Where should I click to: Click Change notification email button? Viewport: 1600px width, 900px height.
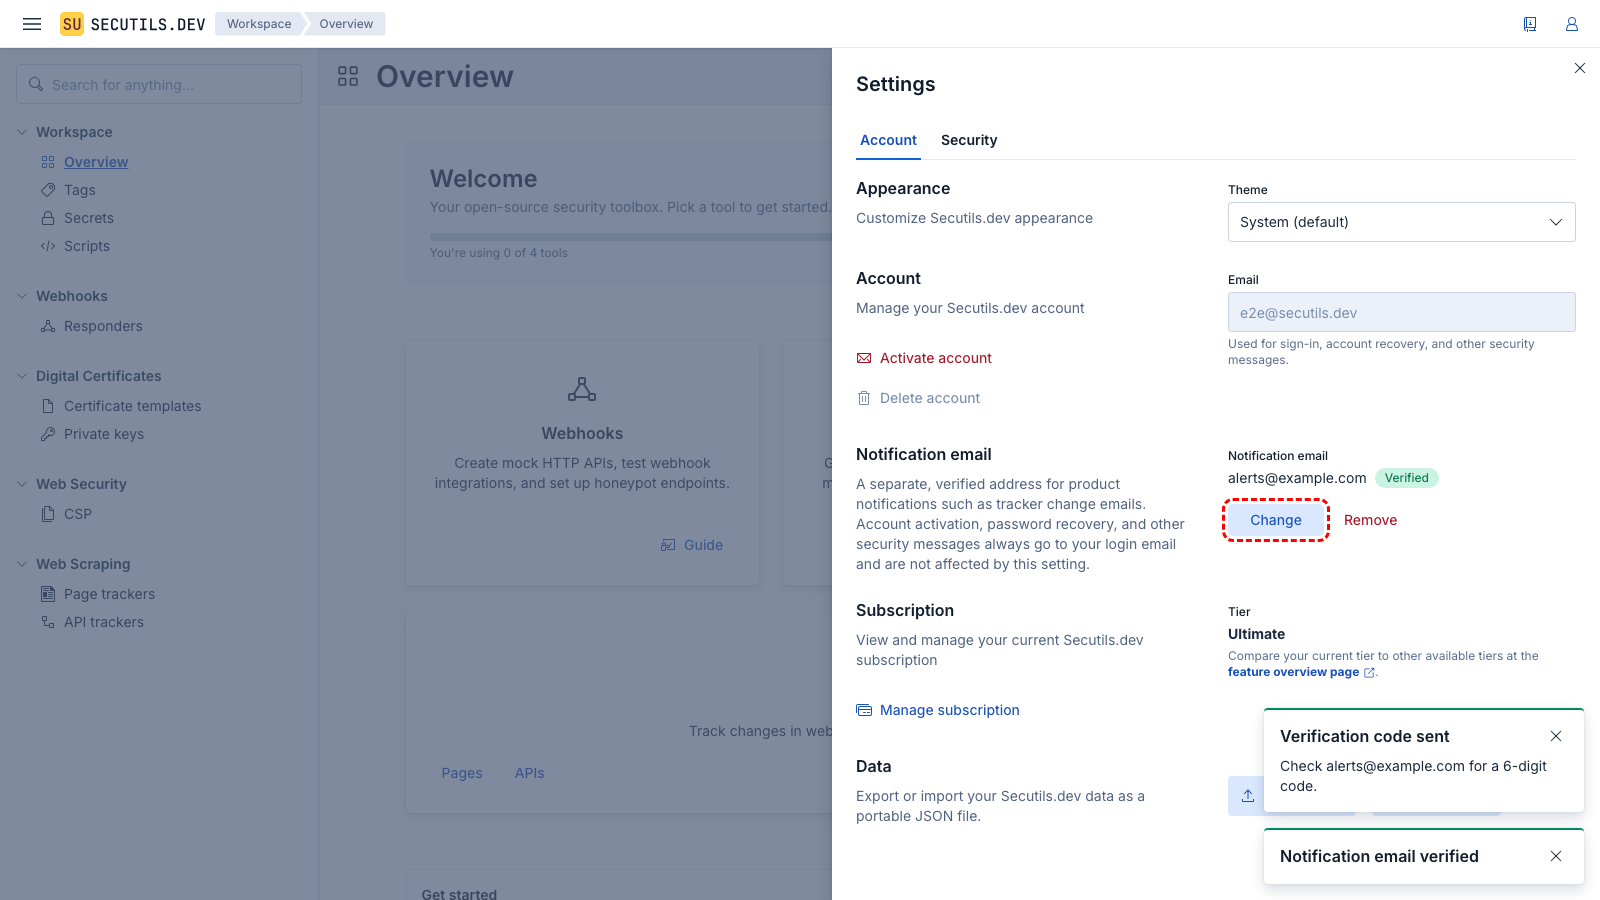click(1276, 520)
